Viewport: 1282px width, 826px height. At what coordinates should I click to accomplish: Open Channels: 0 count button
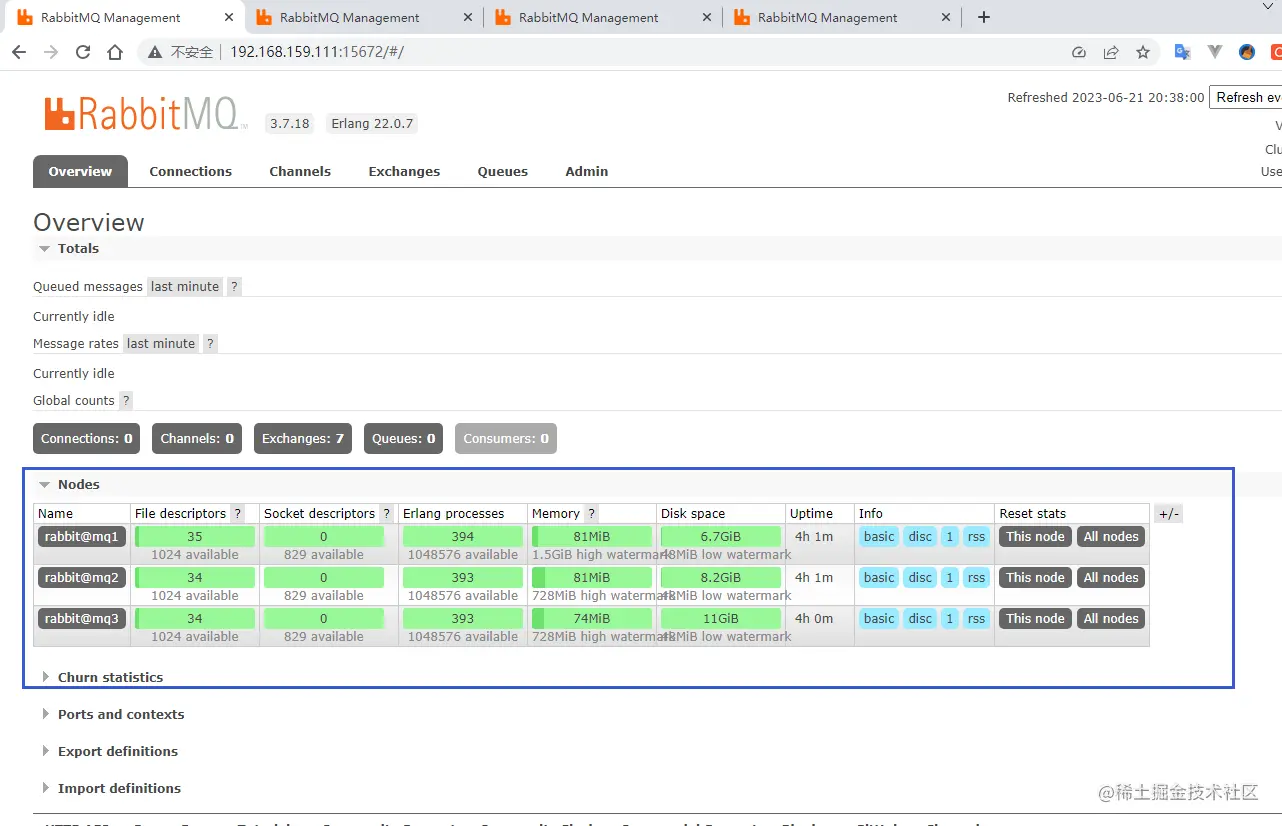click(197, 439)
